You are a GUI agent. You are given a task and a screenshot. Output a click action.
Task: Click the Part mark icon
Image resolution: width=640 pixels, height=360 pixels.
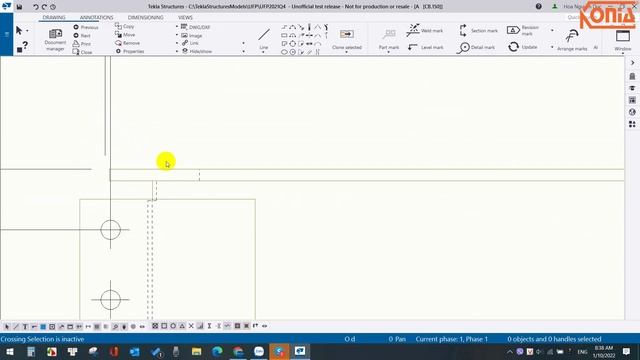(389, 34)
